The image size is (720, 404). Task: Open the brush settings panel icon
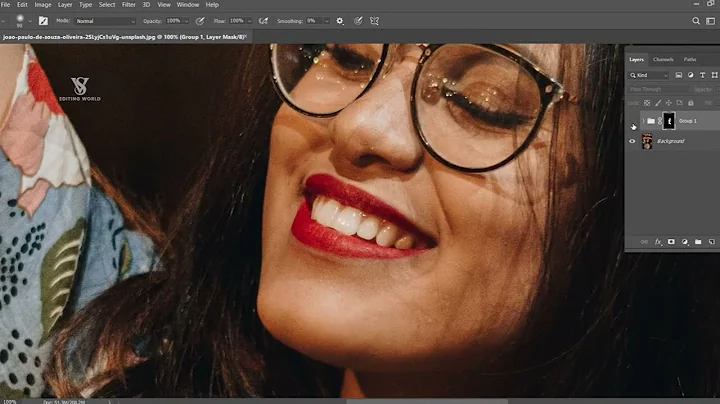coord(43,21)
